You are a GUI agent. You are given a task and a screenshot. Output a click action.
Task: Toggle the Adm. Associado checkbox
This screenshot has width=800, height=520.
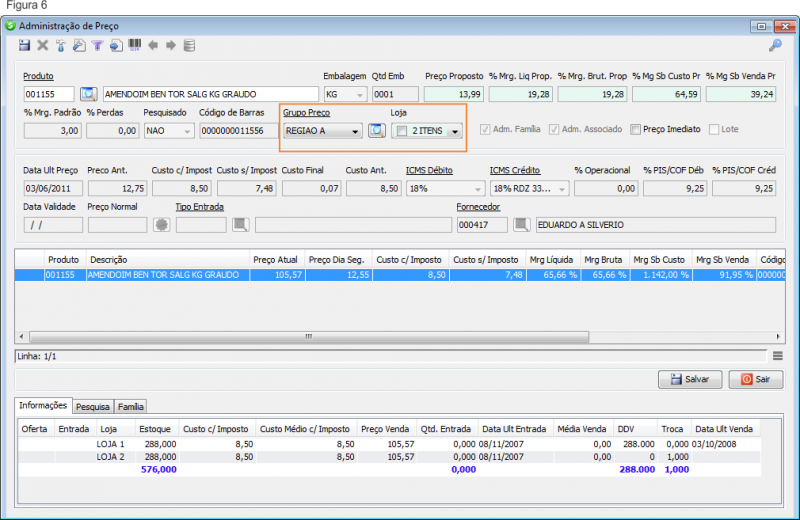click(x=554, y=130)
